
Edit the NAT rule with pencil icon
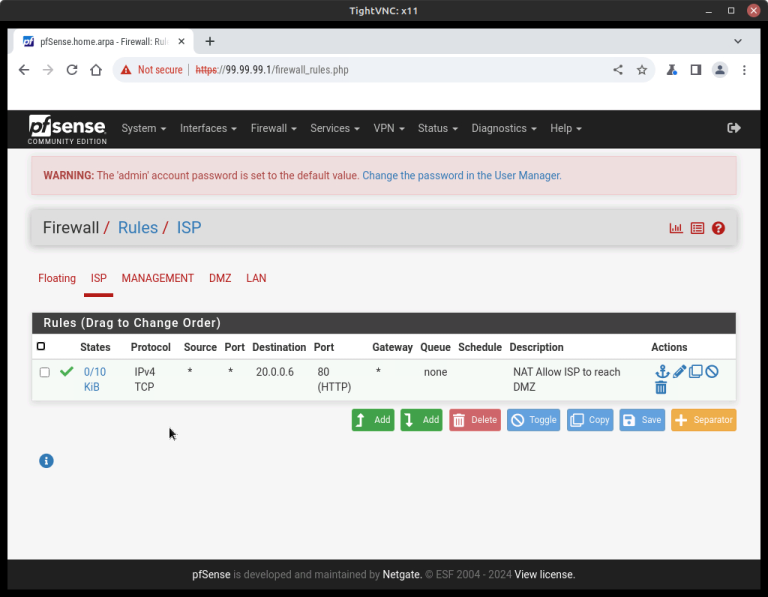click(x=679, y=372)
